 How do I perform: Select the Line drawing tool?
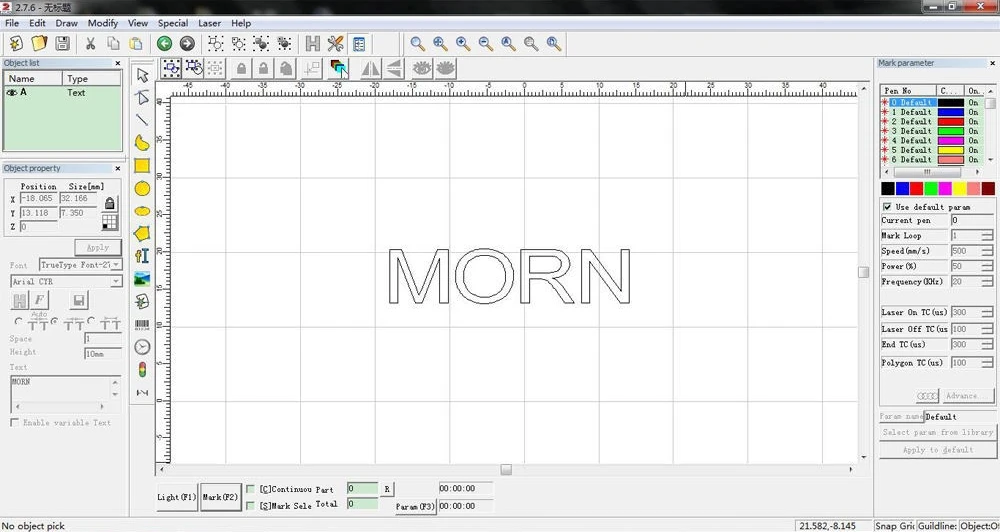coord(142,120)
